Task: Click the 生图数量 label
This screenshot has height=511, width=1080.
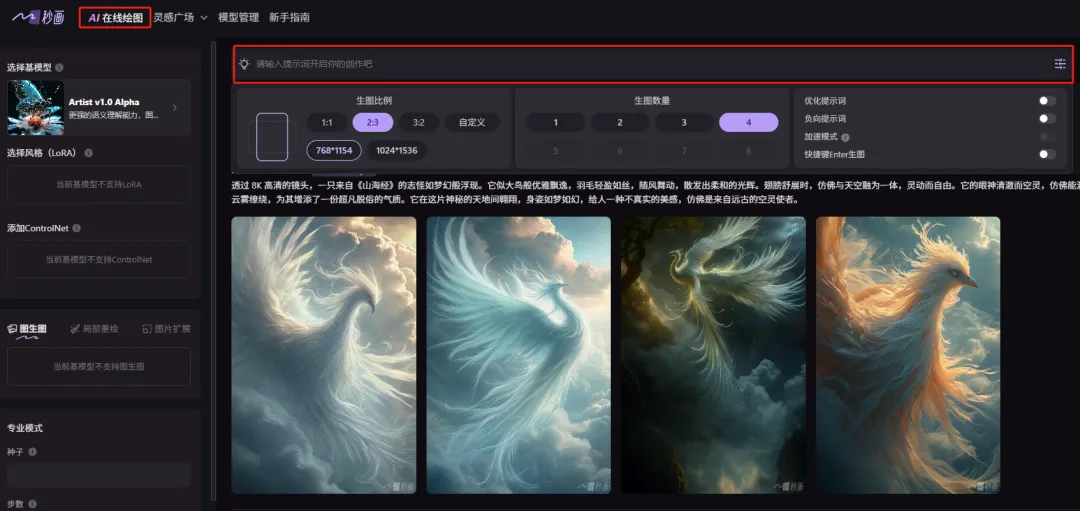Action: click(652, 101)
